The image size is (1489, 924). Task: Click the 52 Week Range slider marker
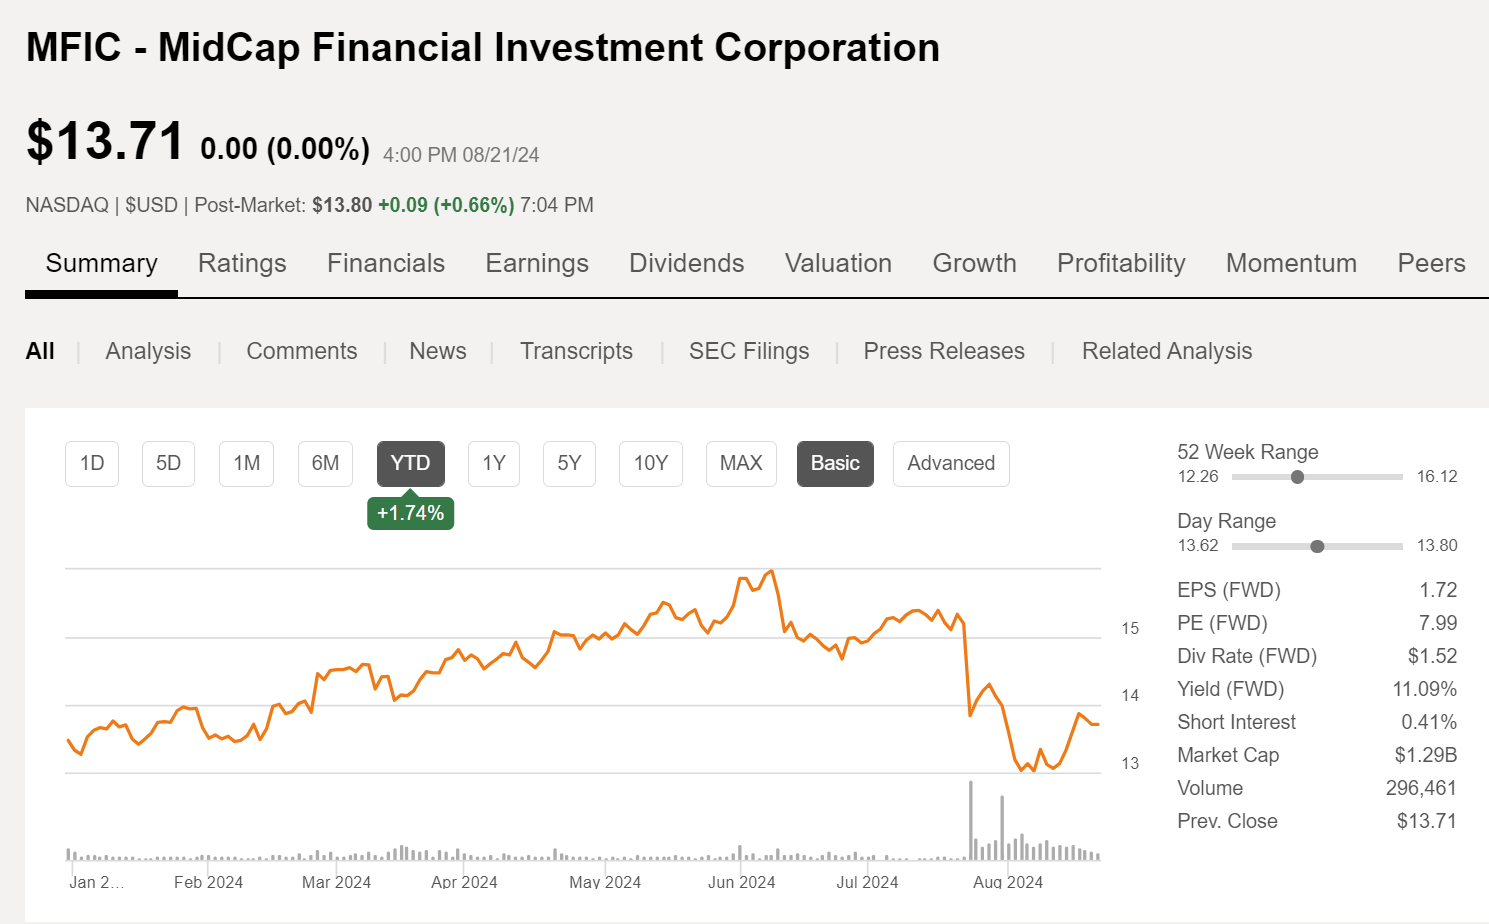1298,477
